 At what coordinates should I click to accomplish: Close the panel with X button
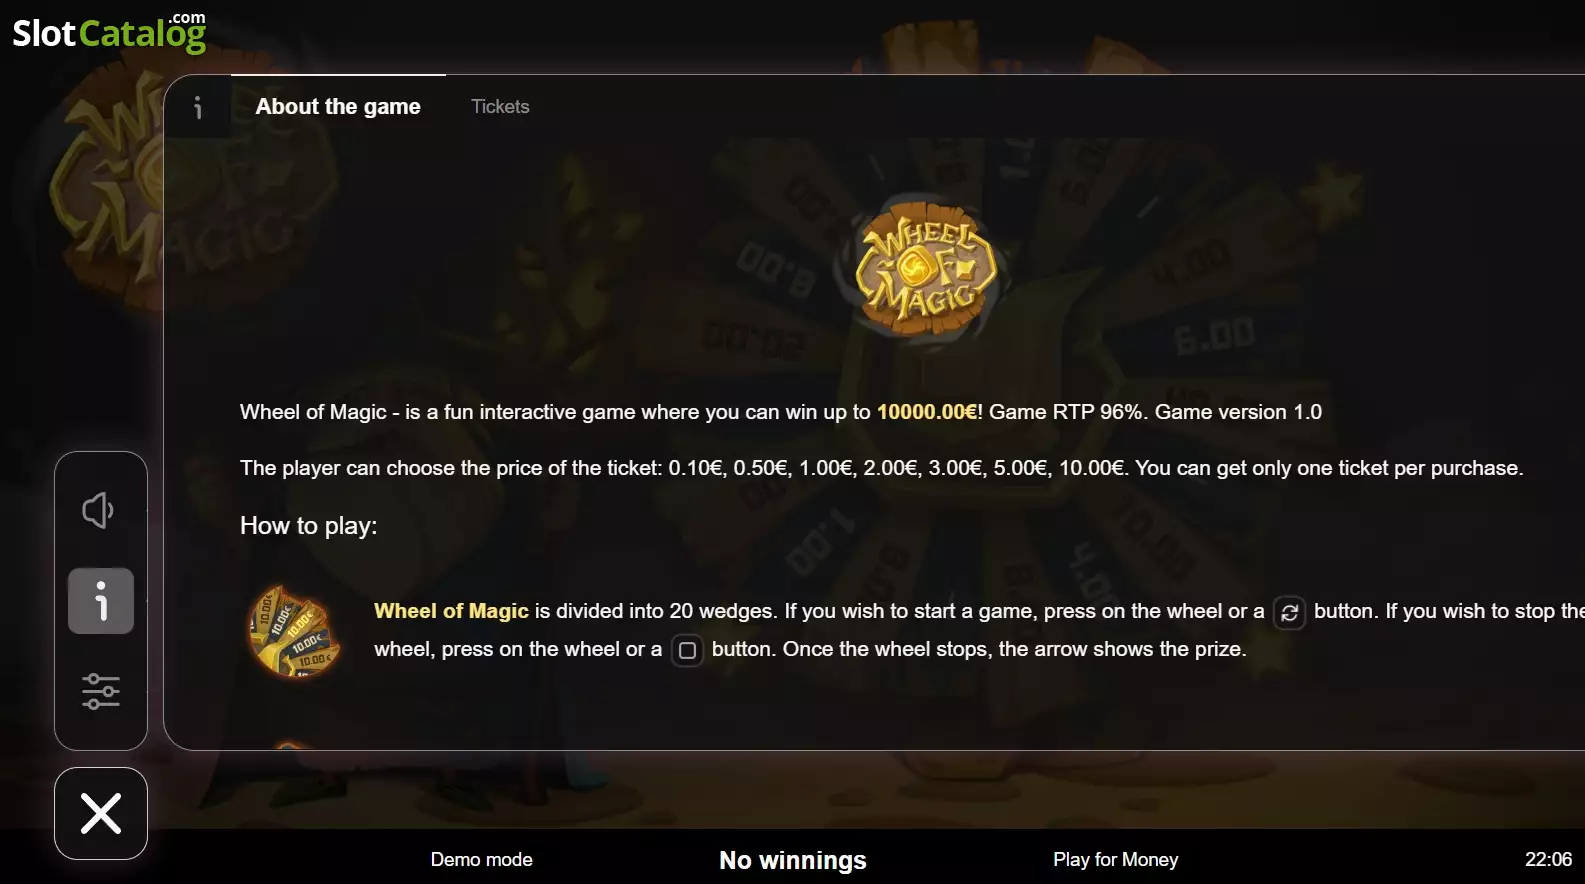coord(101,813)
